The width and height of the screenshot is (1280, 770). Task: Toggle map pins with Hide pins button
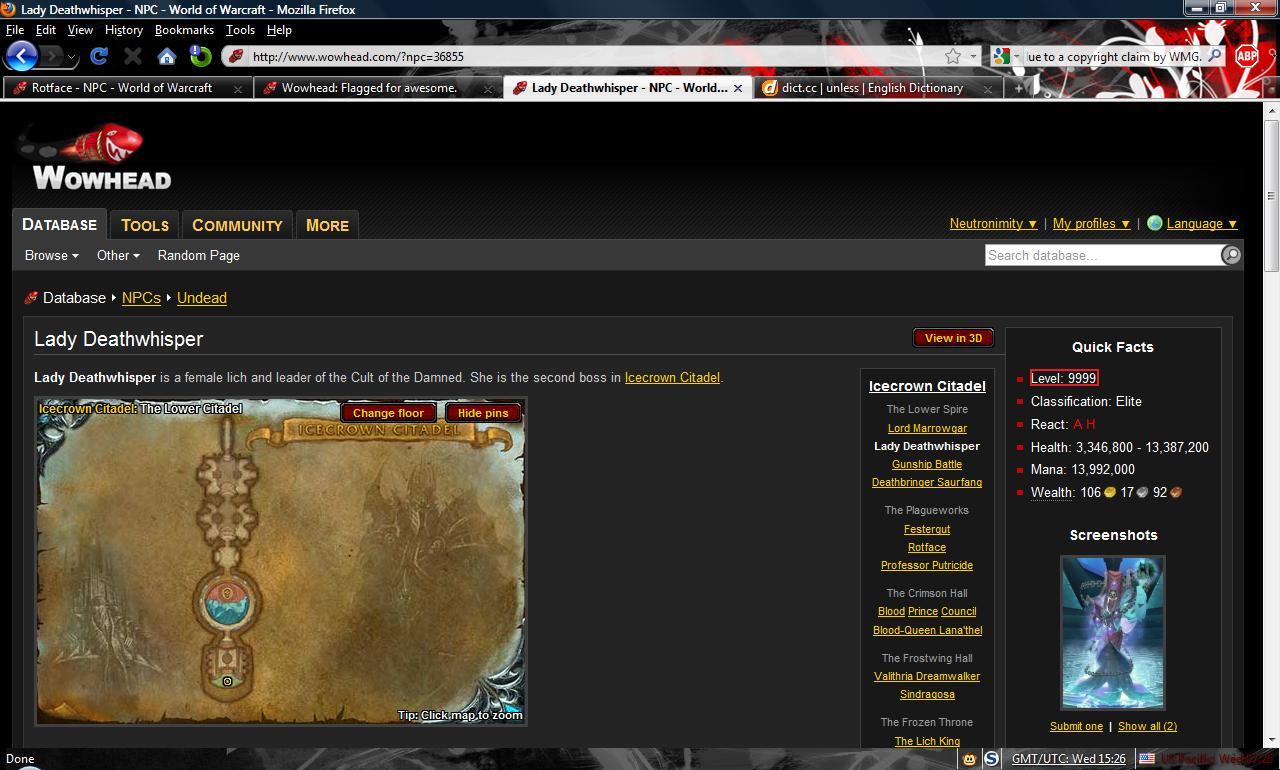pos(483,413)
